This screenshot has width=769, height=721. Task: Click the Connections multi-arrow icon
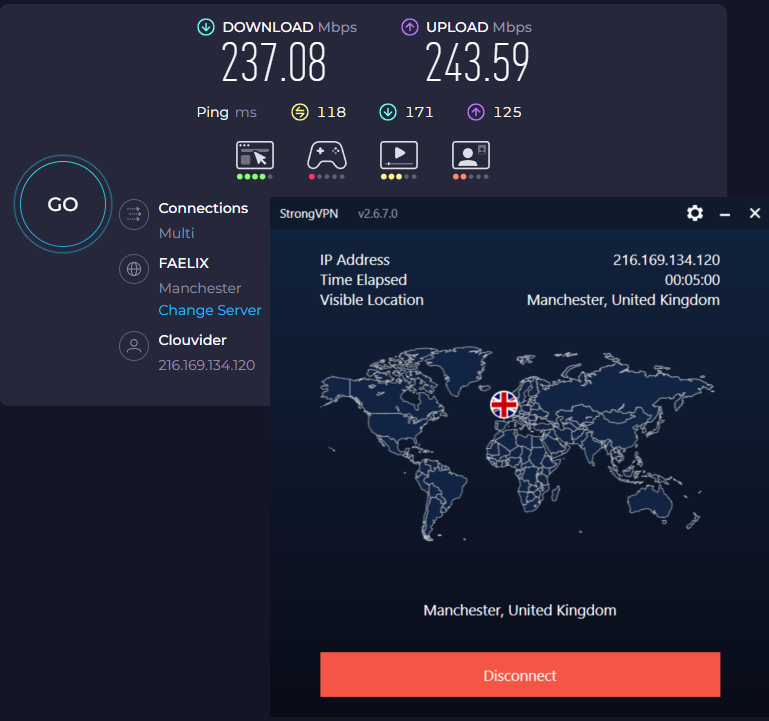point(134,214)
